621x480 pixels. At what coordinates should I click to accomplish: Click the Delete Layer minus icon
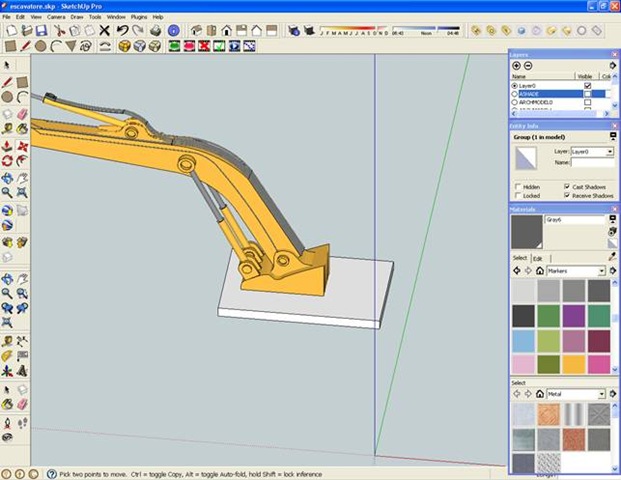528,66
